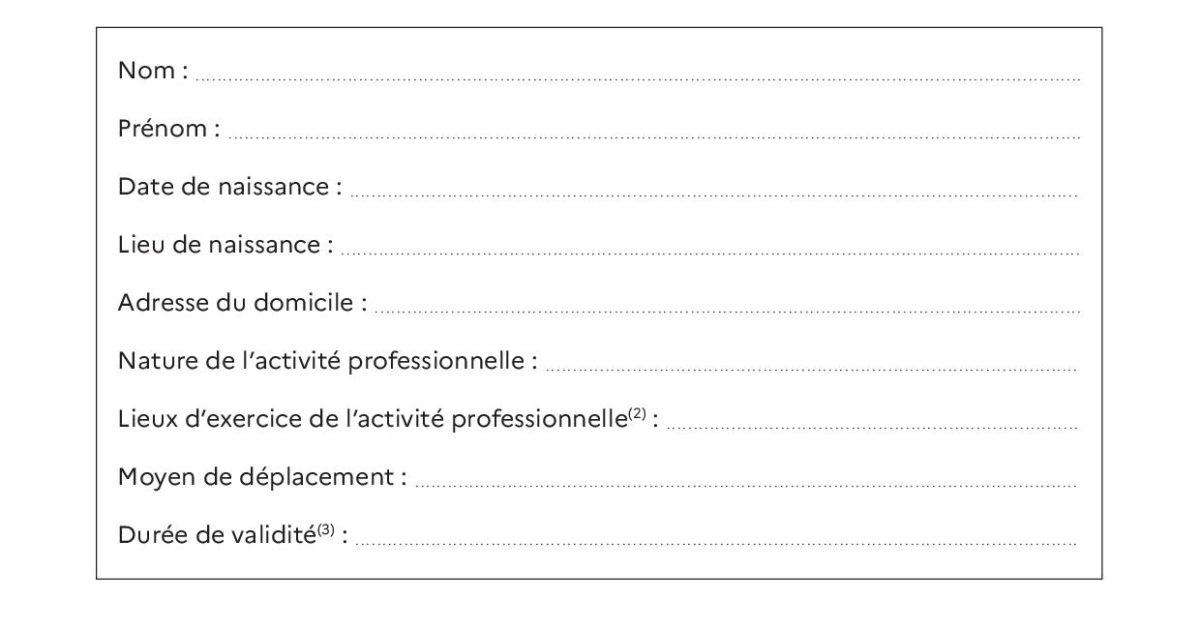Click the Durée de validité dotted line
Screen dimensions: 1200x630
(x=716, y=544)
